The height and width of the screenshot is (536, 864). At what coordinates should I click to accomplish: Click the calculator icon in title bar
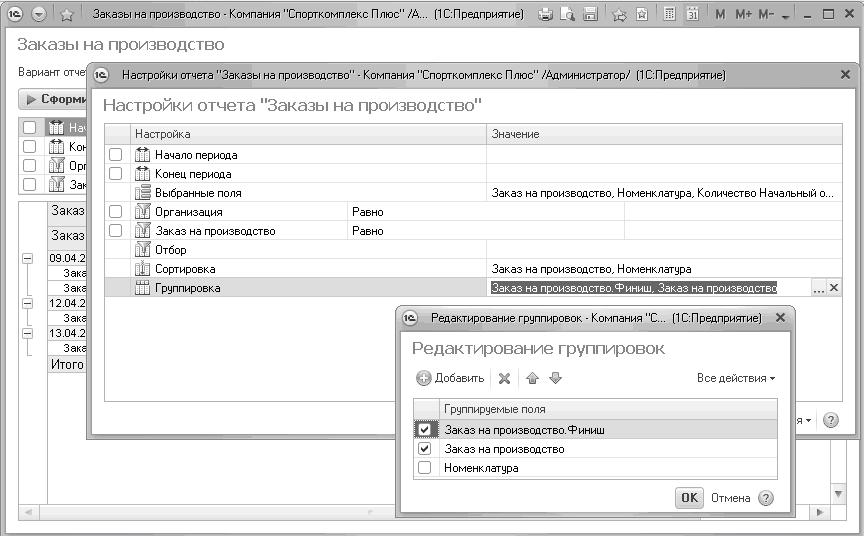(669, 14)
